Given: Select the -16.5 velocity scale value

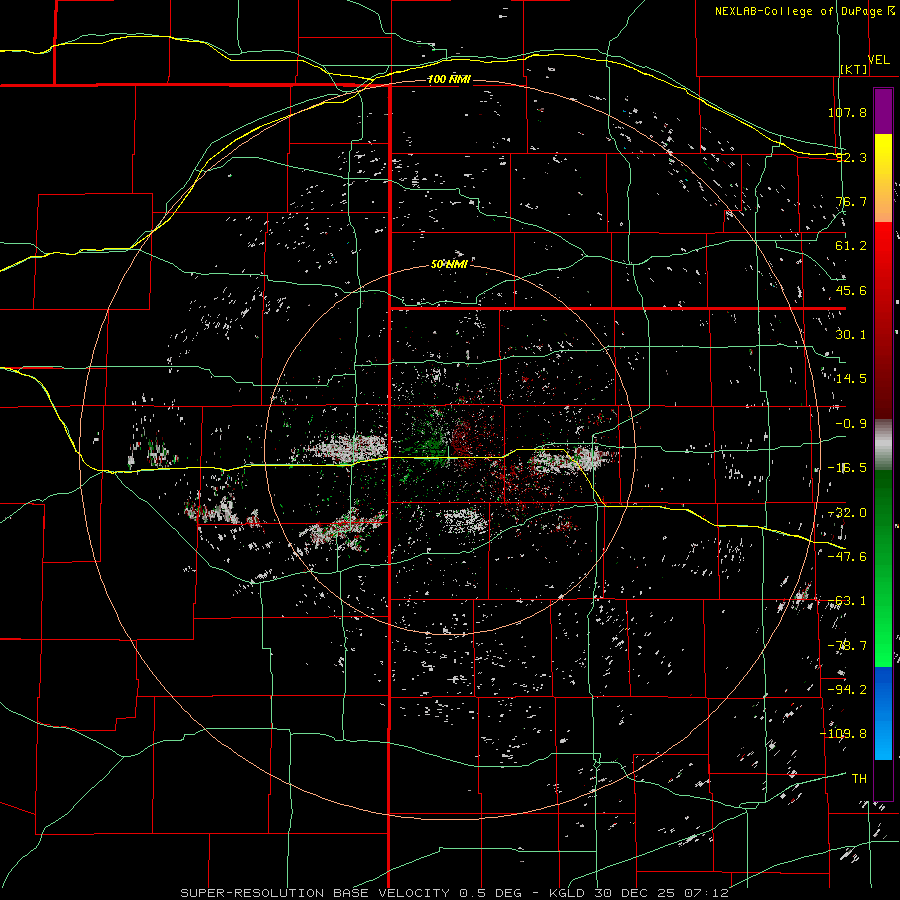Looking at the screenshot, I should (847, 468).
